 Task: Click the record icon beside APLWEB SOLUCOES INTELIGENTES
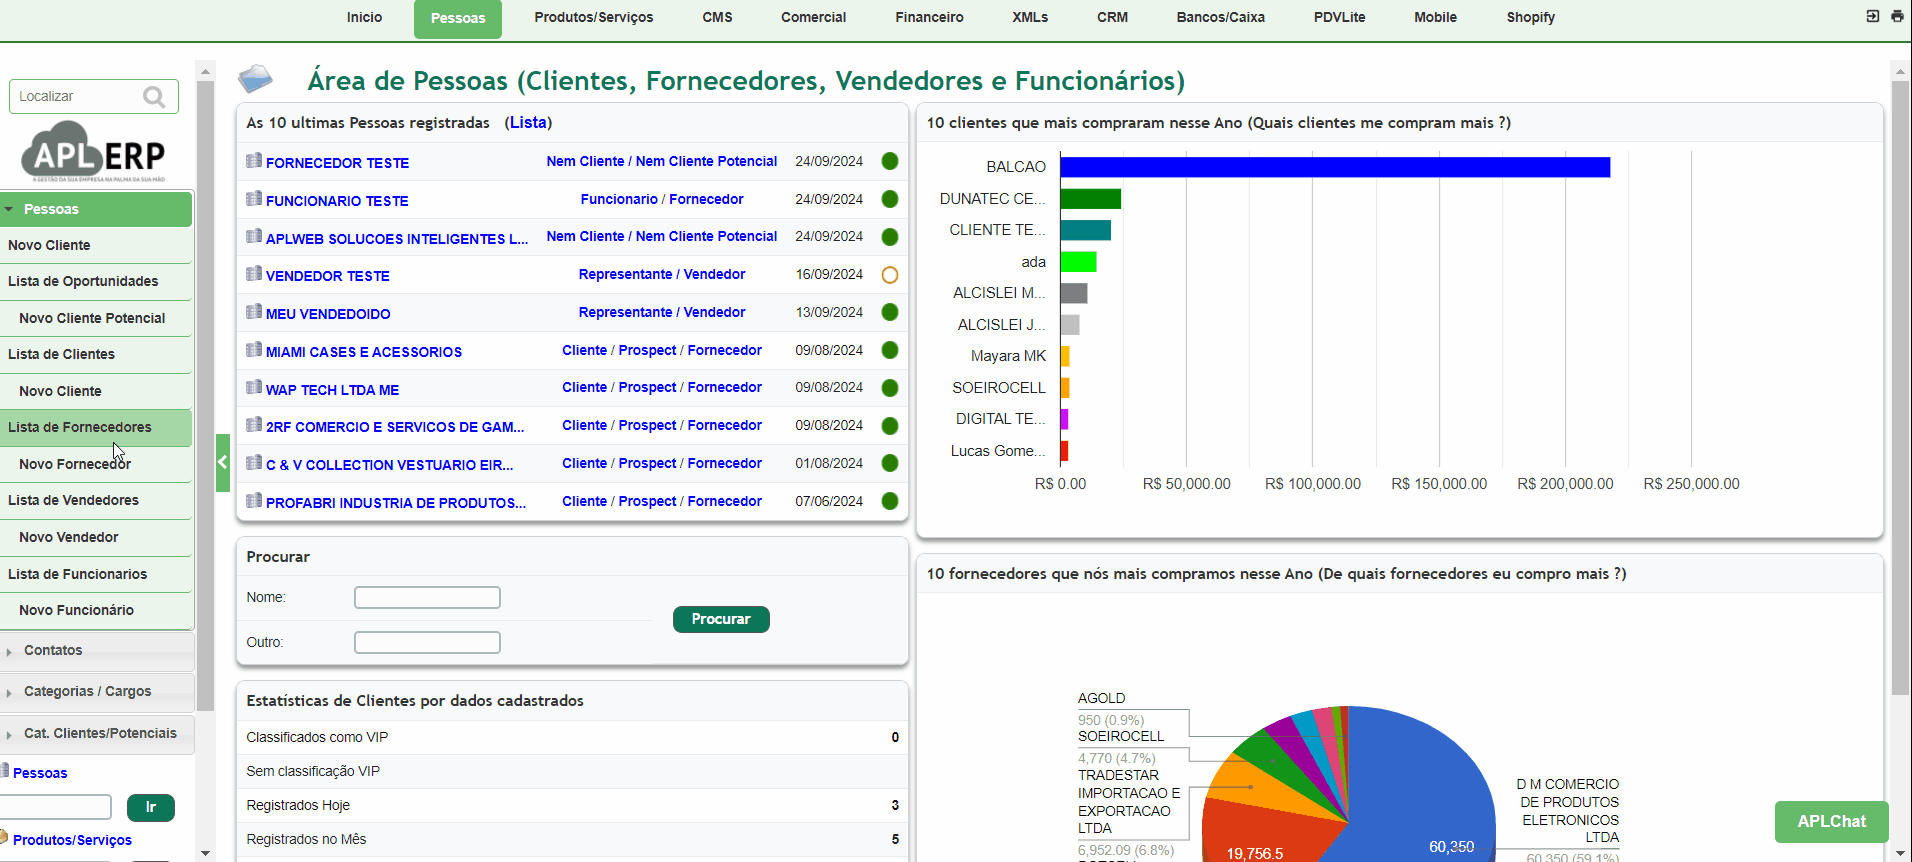coord(254,236)
